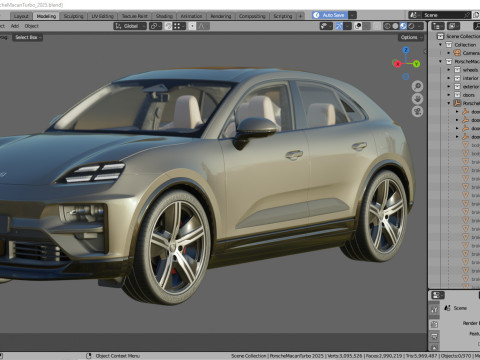This screenshot has height=360, width=480.
Task: Collapse the PorscheMacan collection in outliner
Action: [x=440, y=61]
